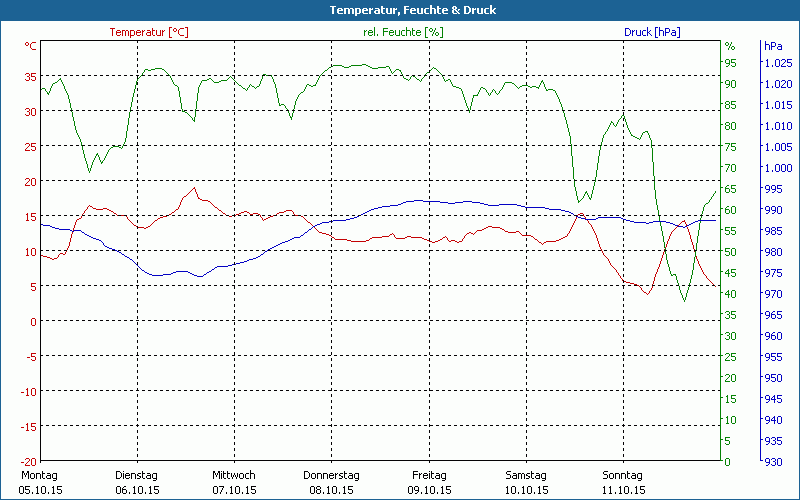This screenshot has width=800, height=500.
Task: Click the "Sonntag" day label
Action: (x=622, y=475)
